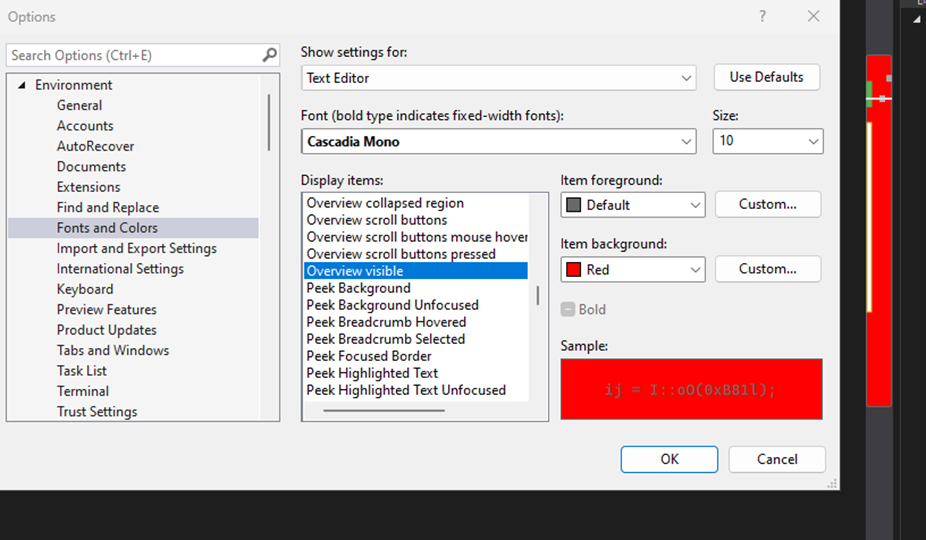926x540 pixels.
Task: Click the search magnifier icon
Action: pos(269,55)
